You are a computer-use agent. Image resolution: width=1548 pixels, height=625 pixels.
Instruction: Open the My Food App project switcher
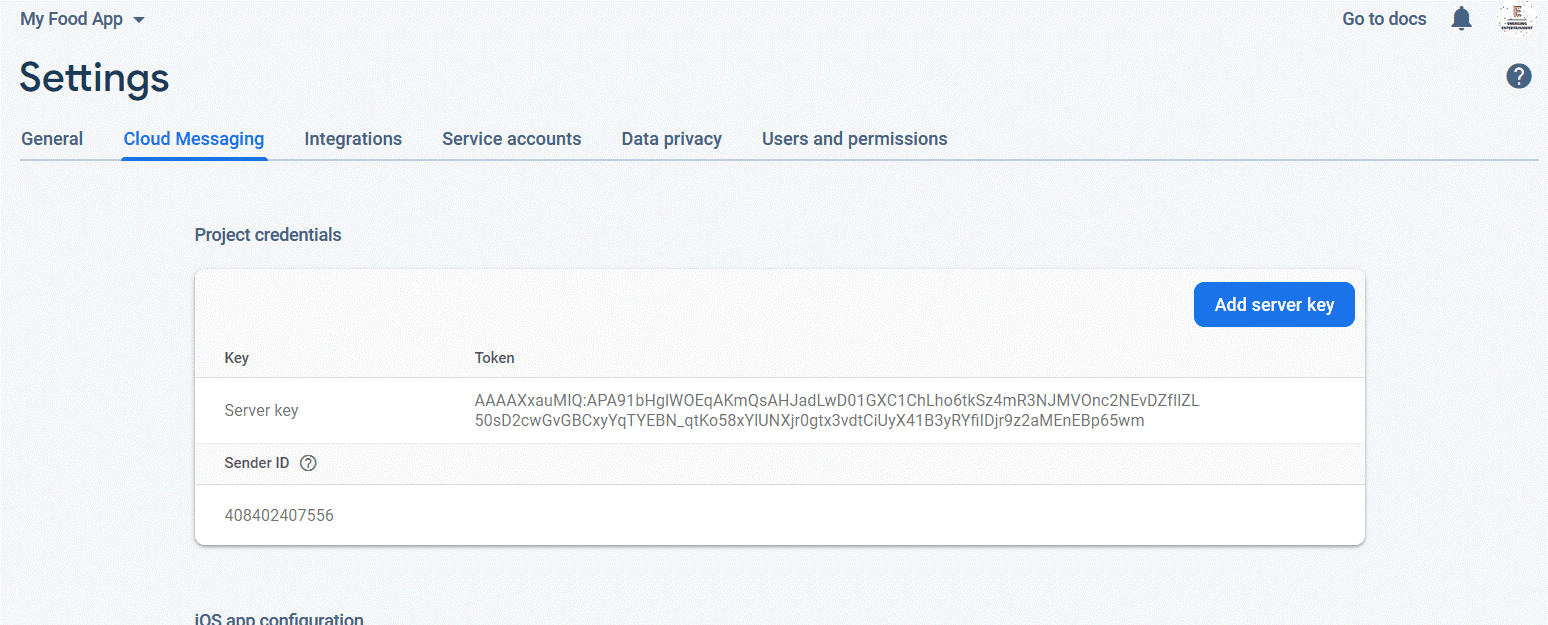point(72,18)
